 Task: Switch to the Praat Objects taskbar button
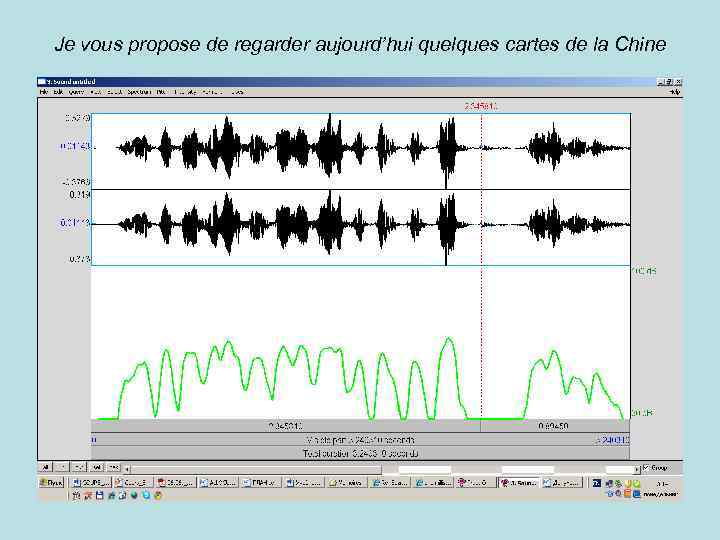coord(474,483)
